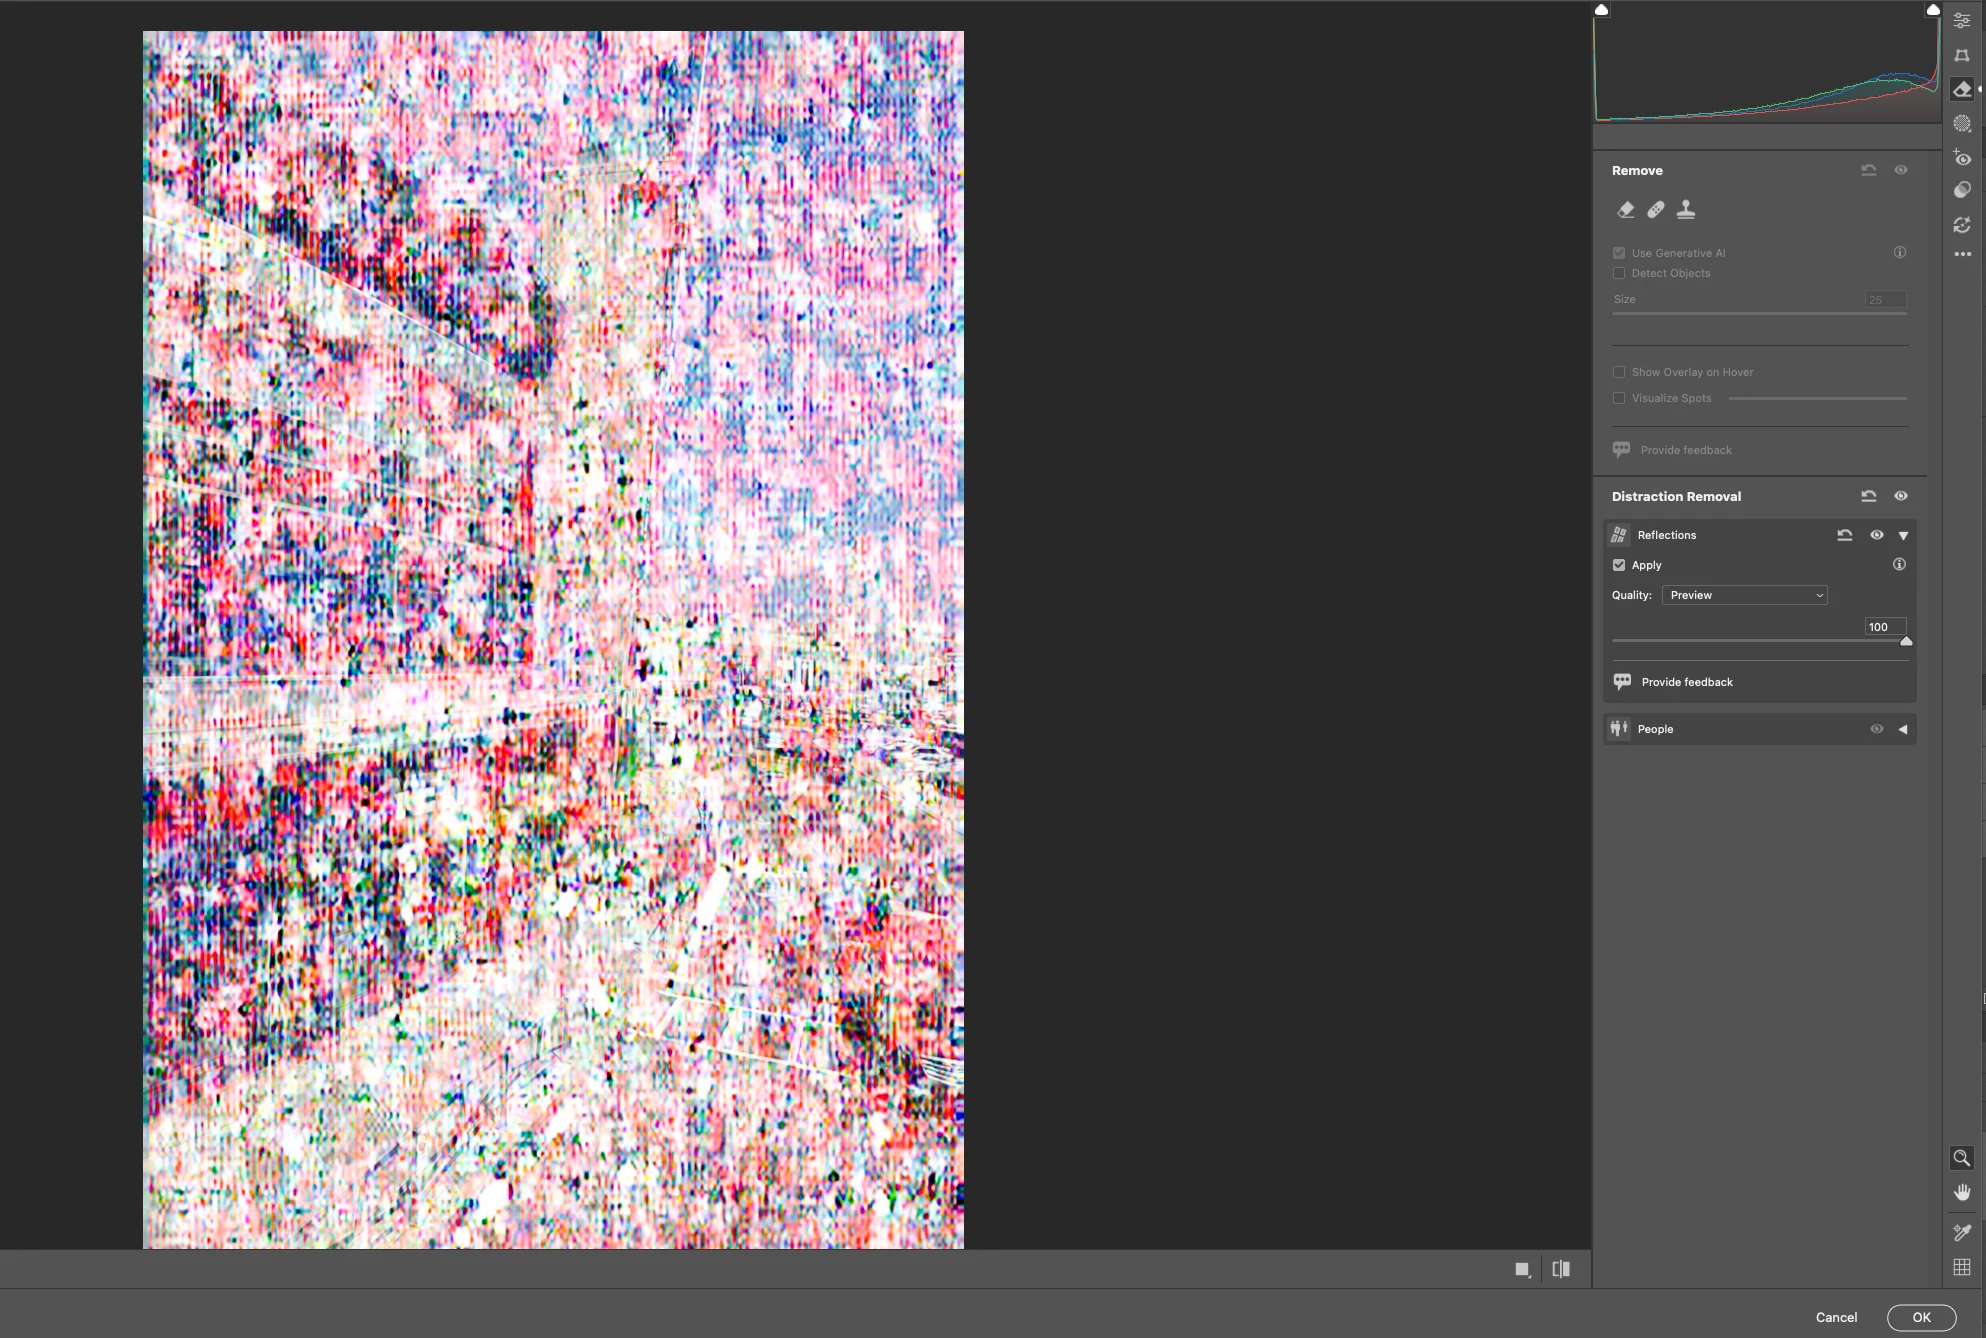This screenshot has height=1338, width=1986.
Task: Select the Red Eye removal tool
Action: (1962, 158)
